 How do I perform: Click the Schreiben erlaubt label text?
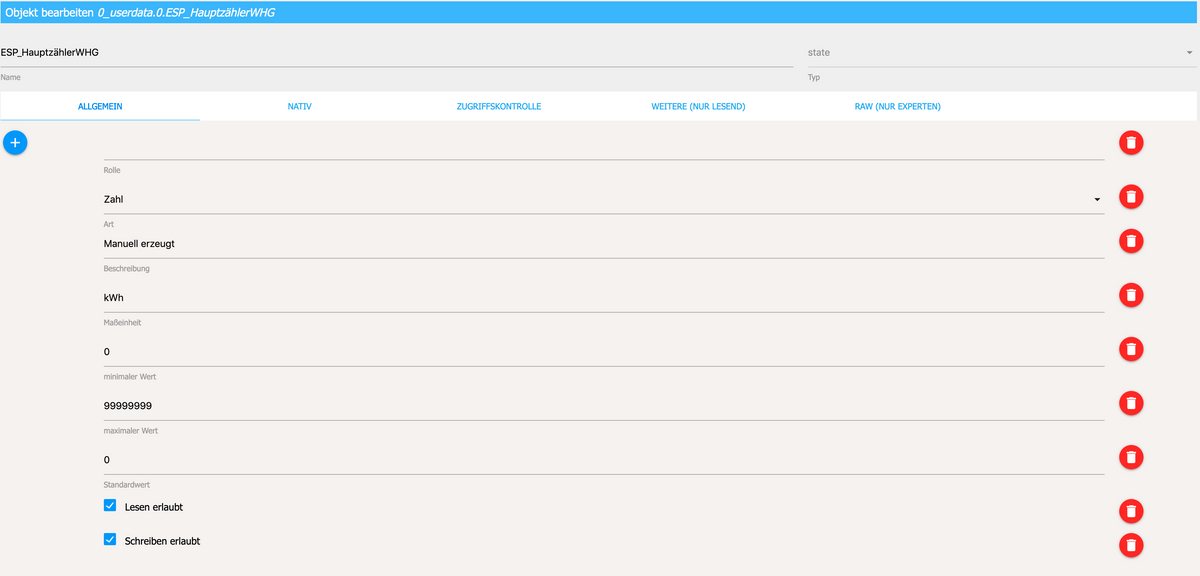click(162, 541)
